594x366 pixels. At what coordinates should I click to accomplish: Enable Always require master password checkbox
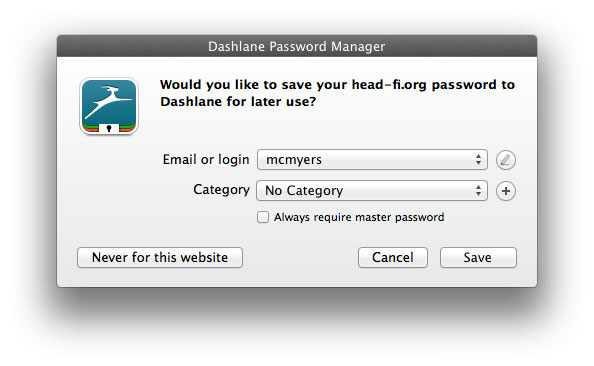click(x=263, y=217)
